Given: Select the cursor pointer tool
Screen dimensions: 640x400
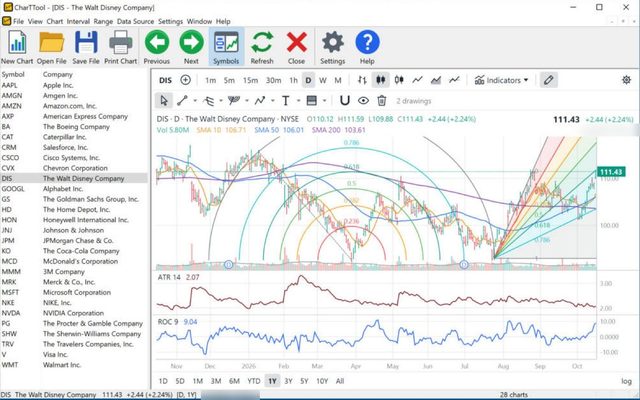Looking at the screenshot, I should tap(164, 100).
